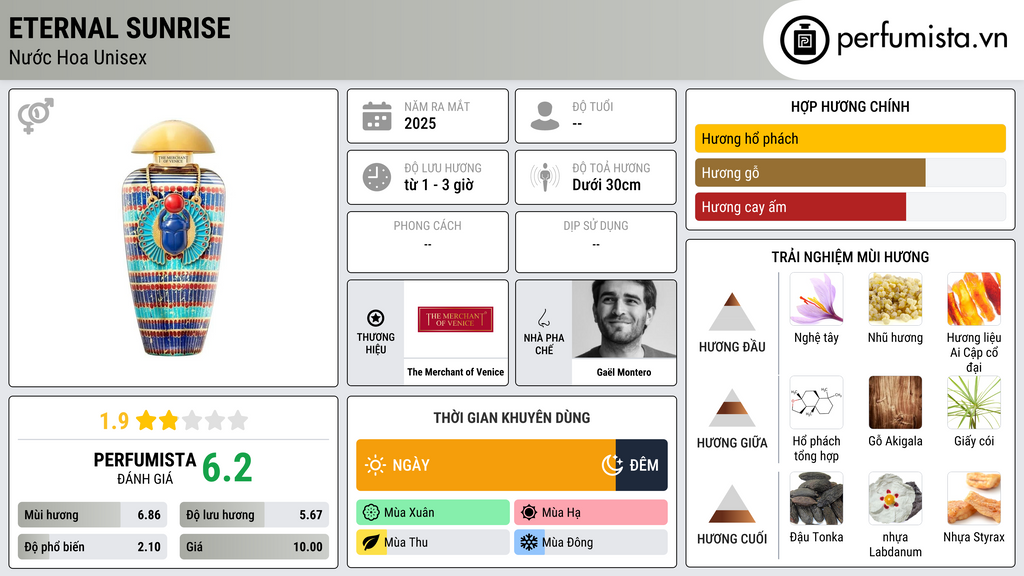1024x576 pixels.
Task: Click the Phong cách card
Action: (428, 242)
